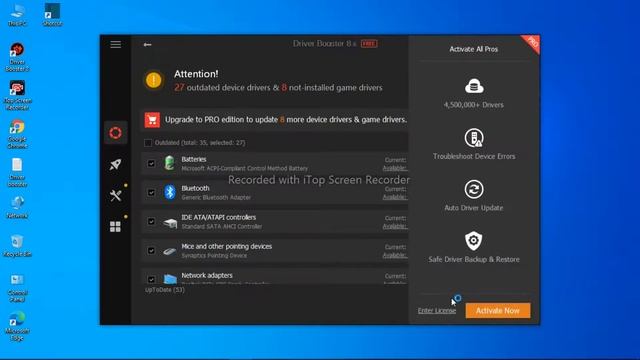The image size is (640, 360).
Task: Click Microsoft ACPI-Compliant Control Method Battery text
Action: tap(244, 168)
